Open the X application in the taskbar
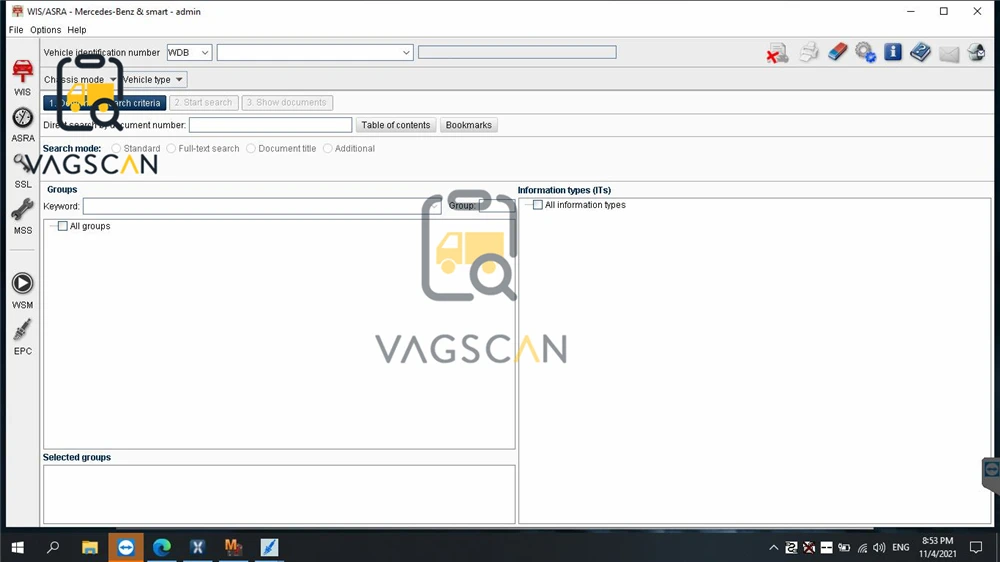Viewport: 1000px width, 562px height. pyautogui.click(x=198, y=547)
